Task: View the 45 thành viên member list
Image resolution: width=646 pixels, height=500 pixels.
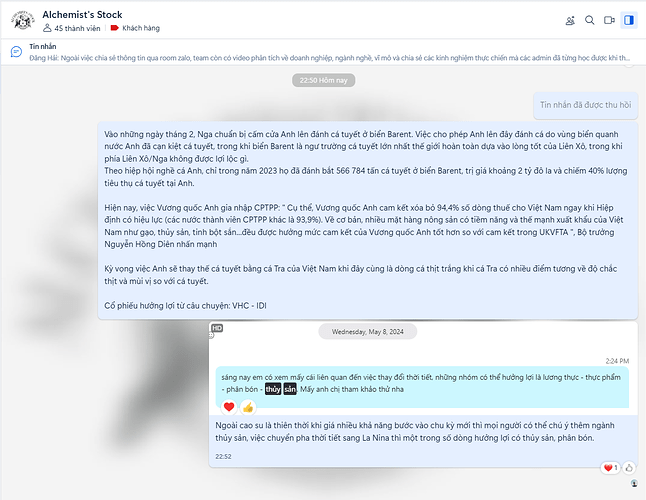Action: click(72, 28)
